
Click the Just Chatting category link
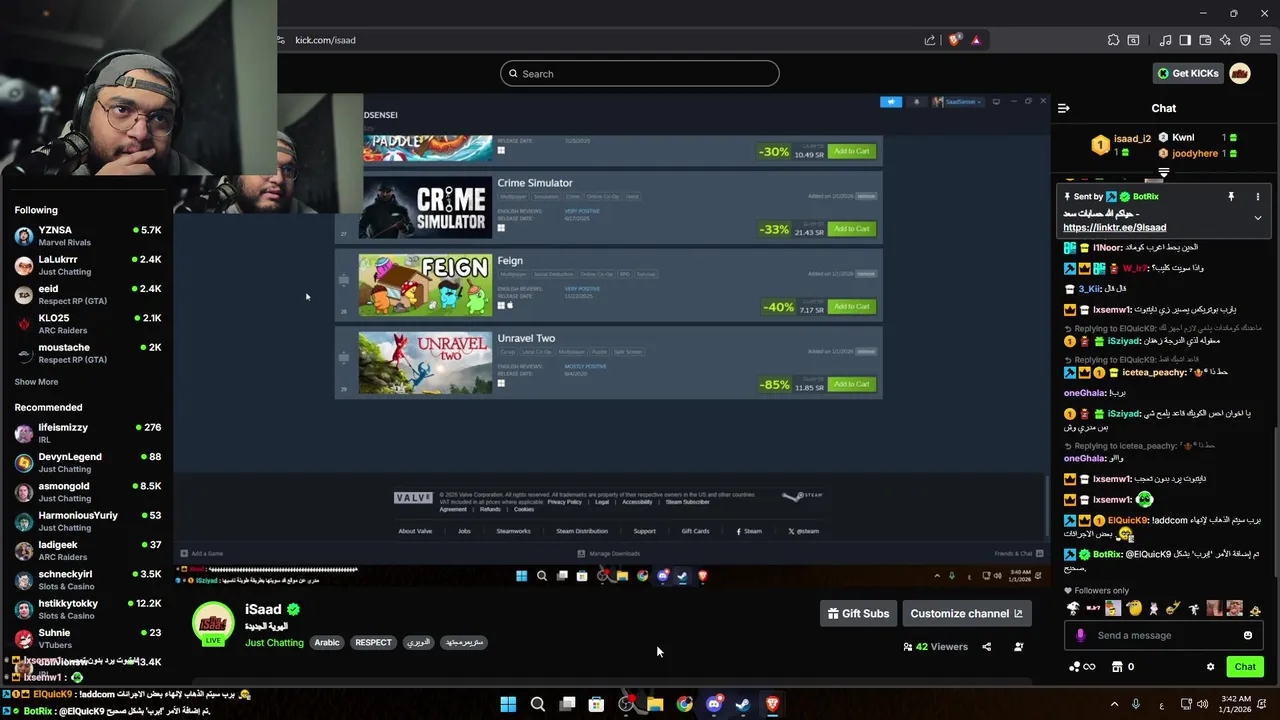pyautogui.click(x=274, y=642)
